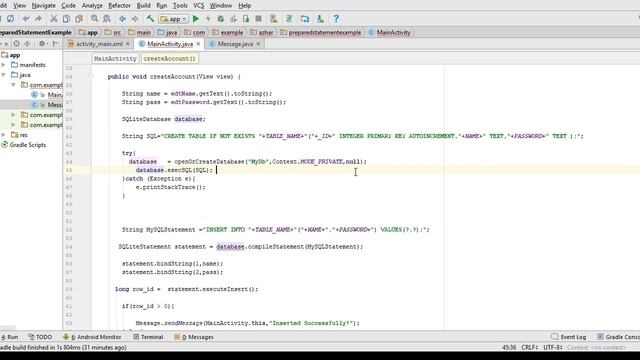640x360 pixels.
Task: Open the View menu
Action: point(19,6)
